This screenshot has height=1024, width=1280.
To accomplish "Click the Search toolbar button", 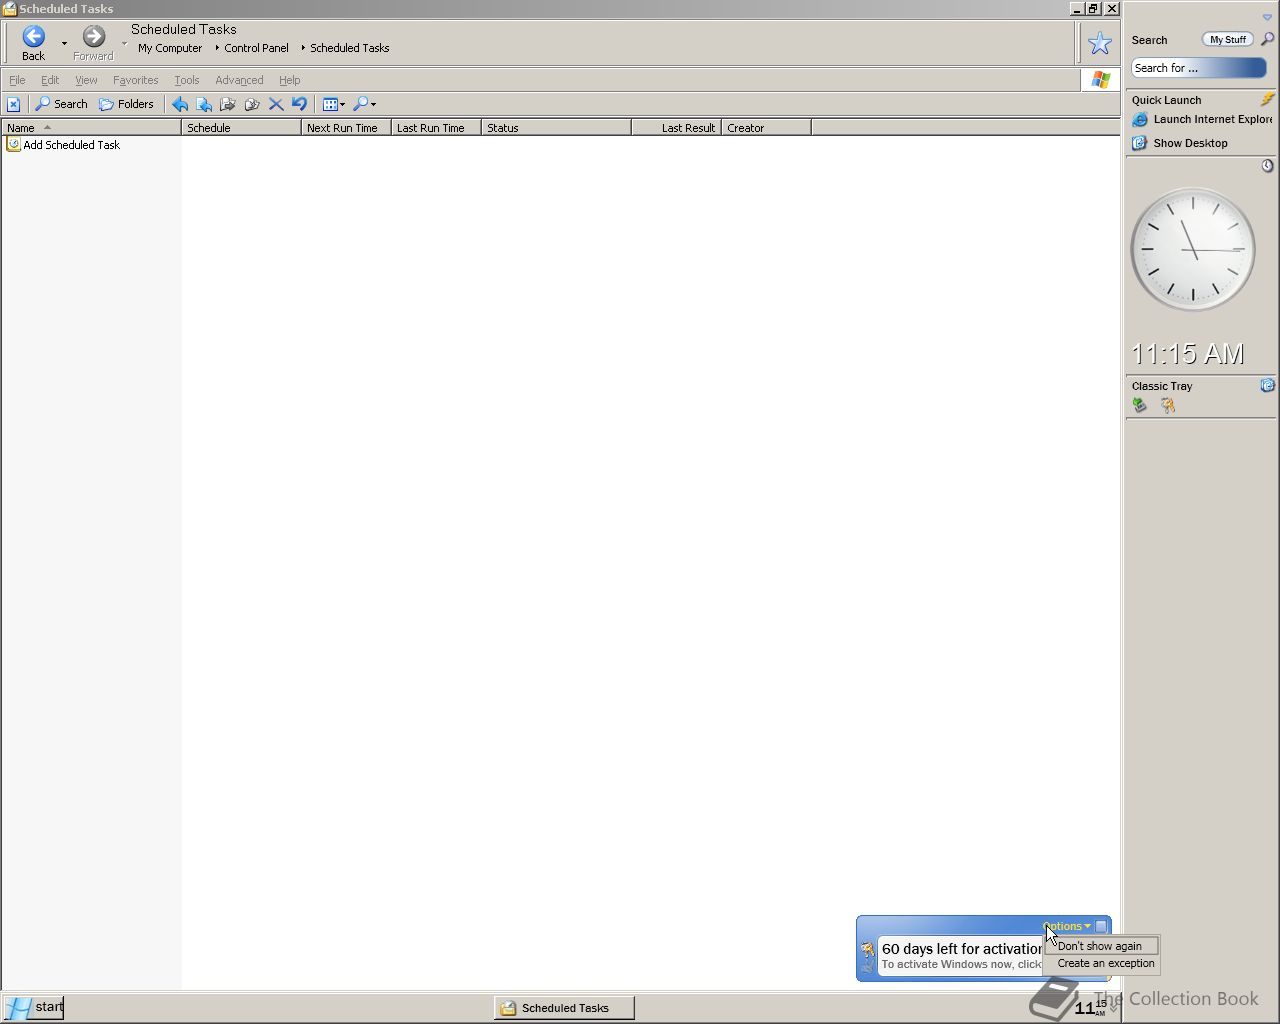I will 62,104.
